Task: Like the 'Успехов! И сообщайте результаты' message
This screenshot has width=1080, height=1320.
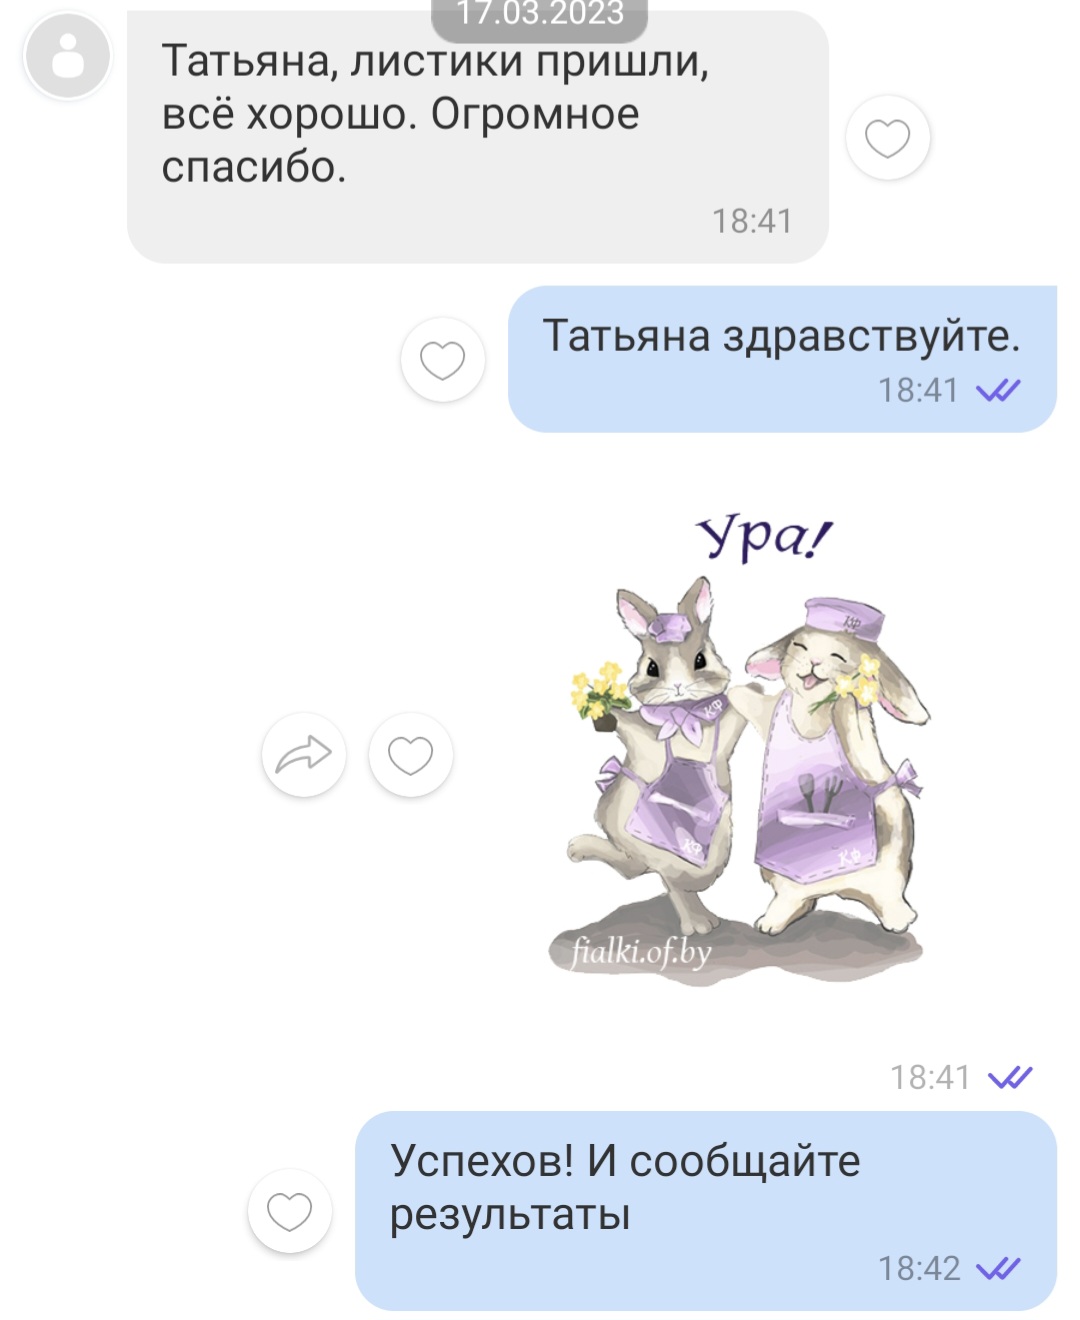Action: 289,1211
